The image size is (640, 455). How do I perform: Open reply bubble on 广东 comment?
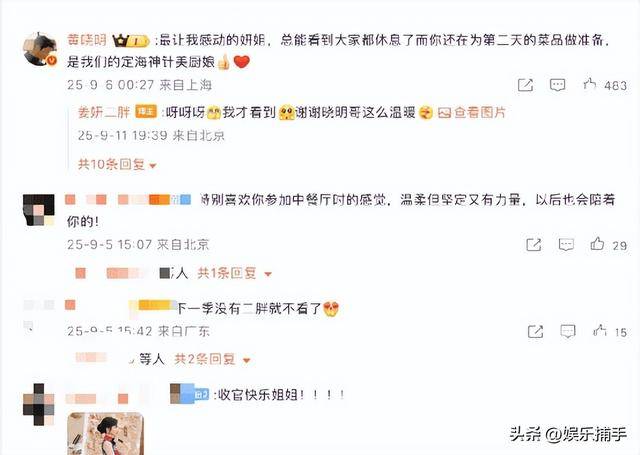coord(568,331)
